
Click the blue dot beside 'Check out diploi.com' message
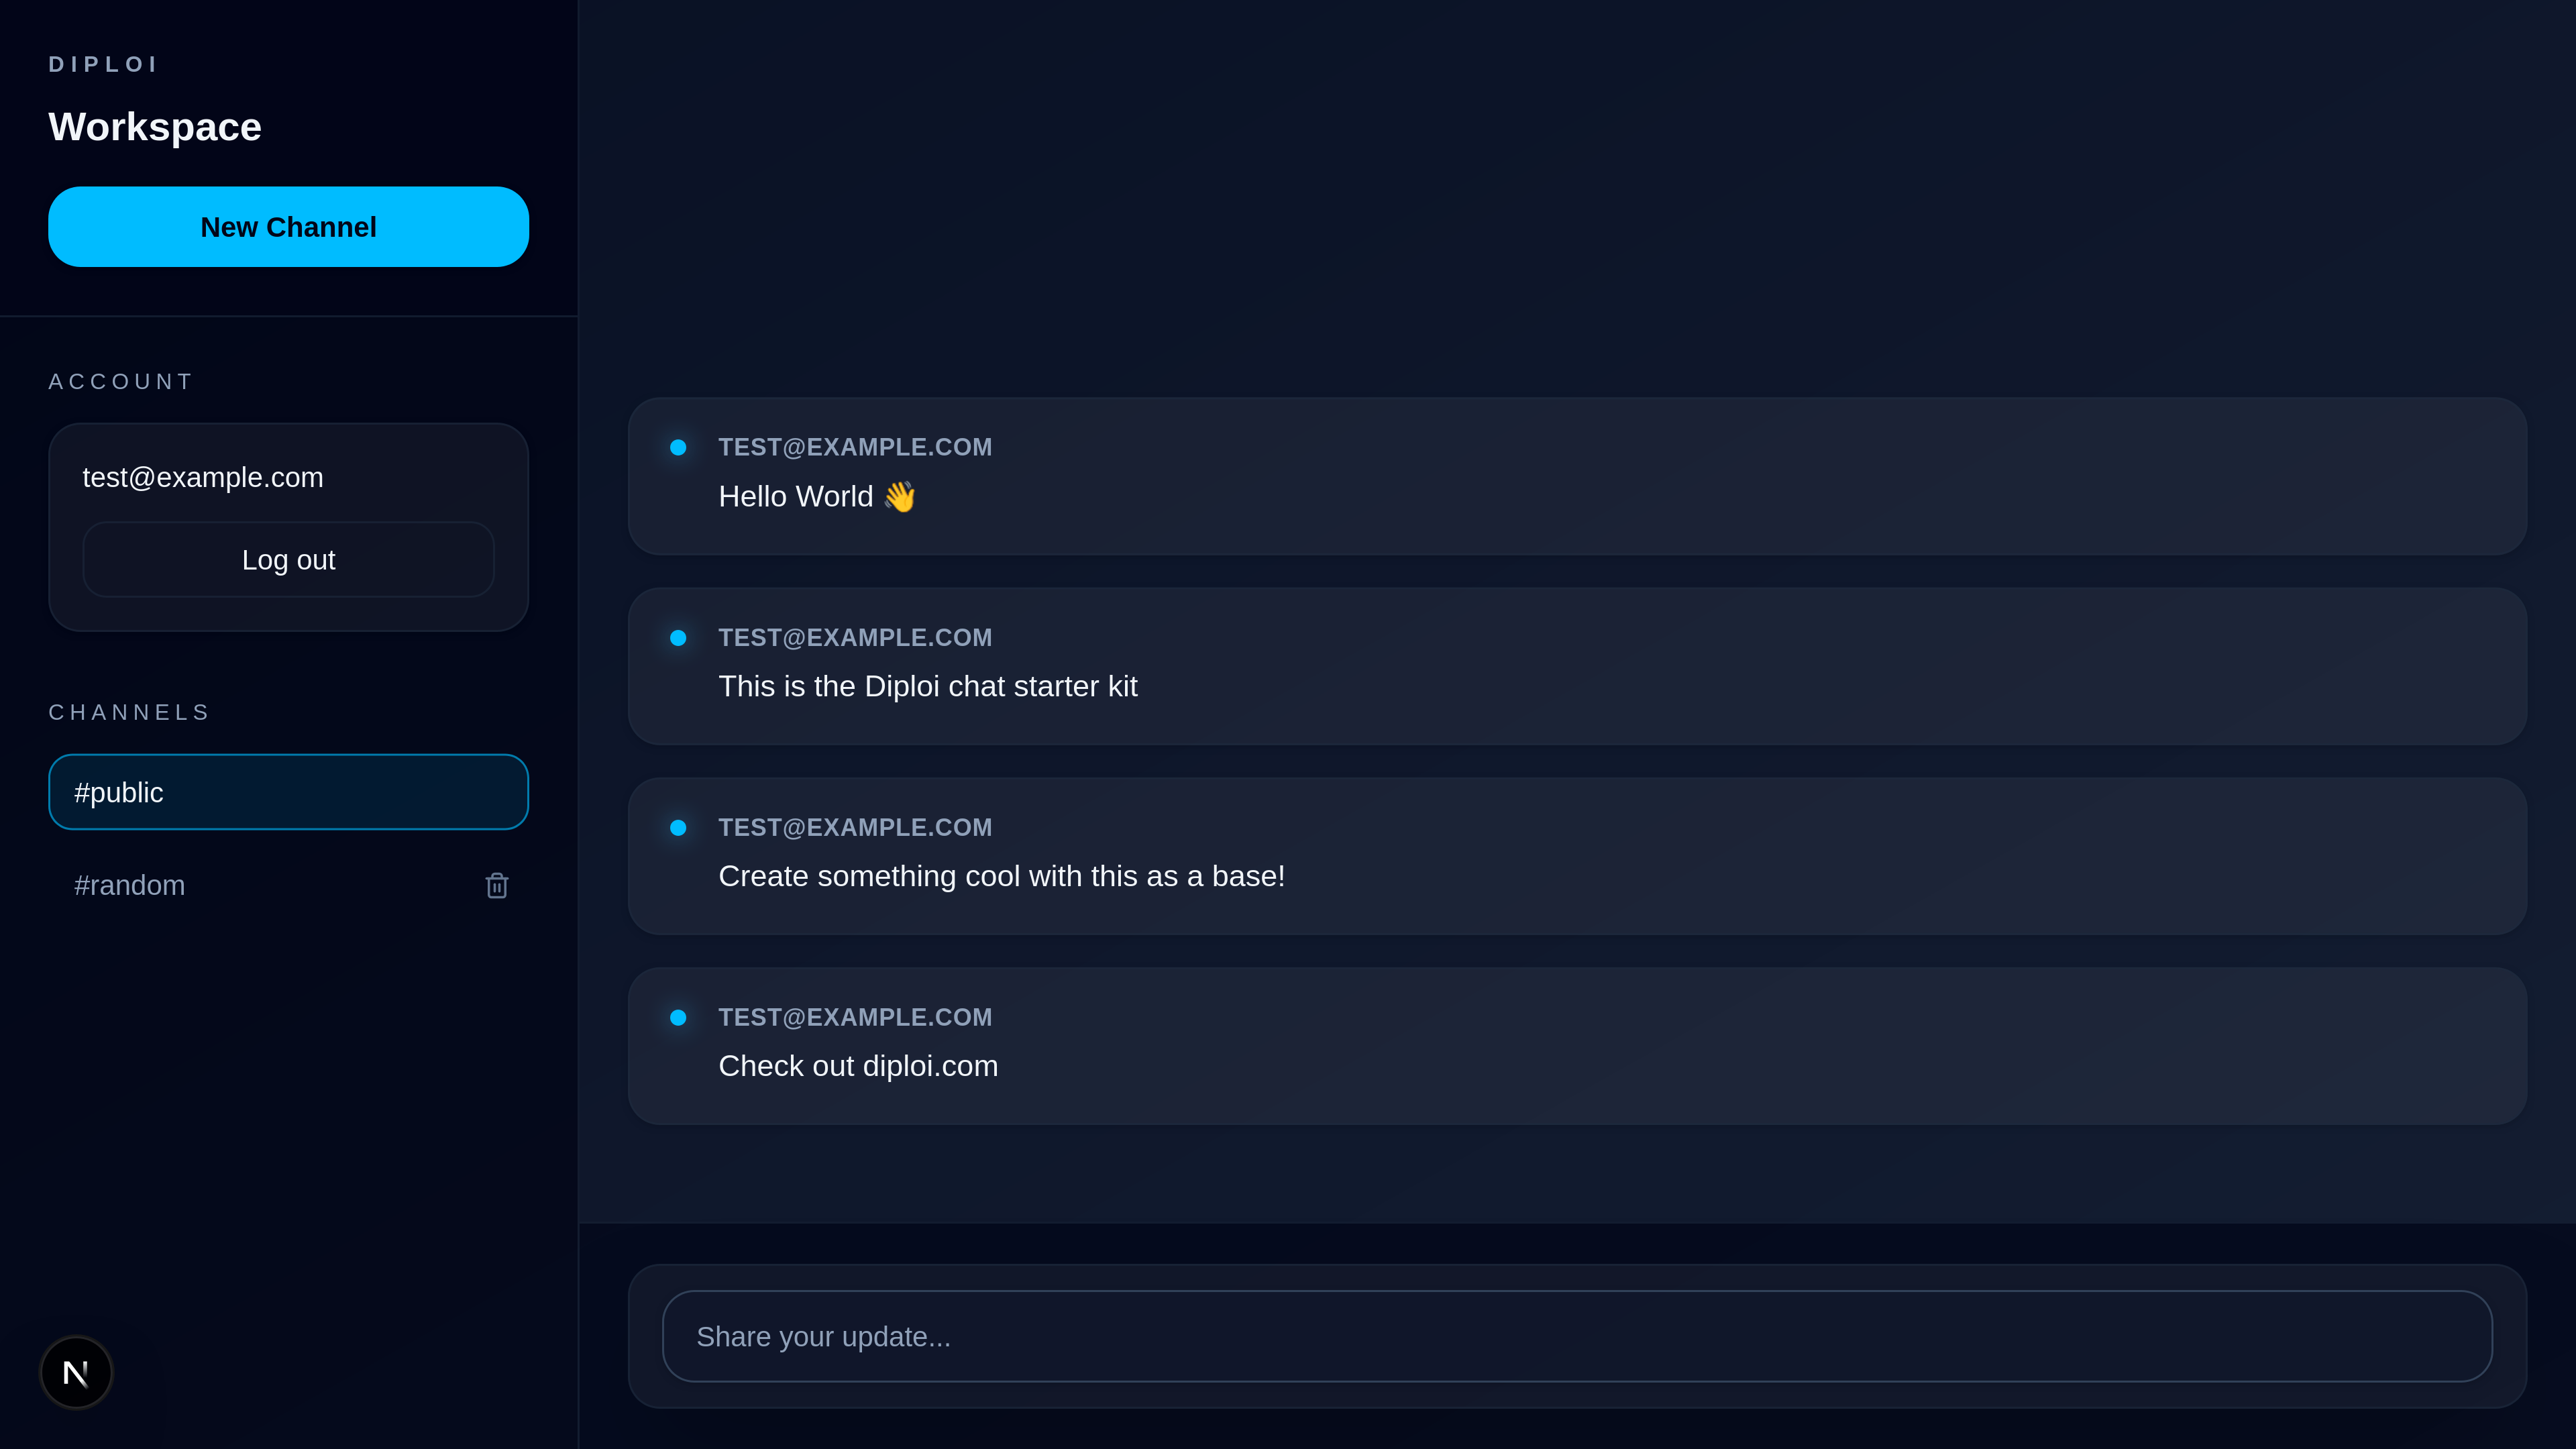pyautogui.click(x=678, y=1017)
